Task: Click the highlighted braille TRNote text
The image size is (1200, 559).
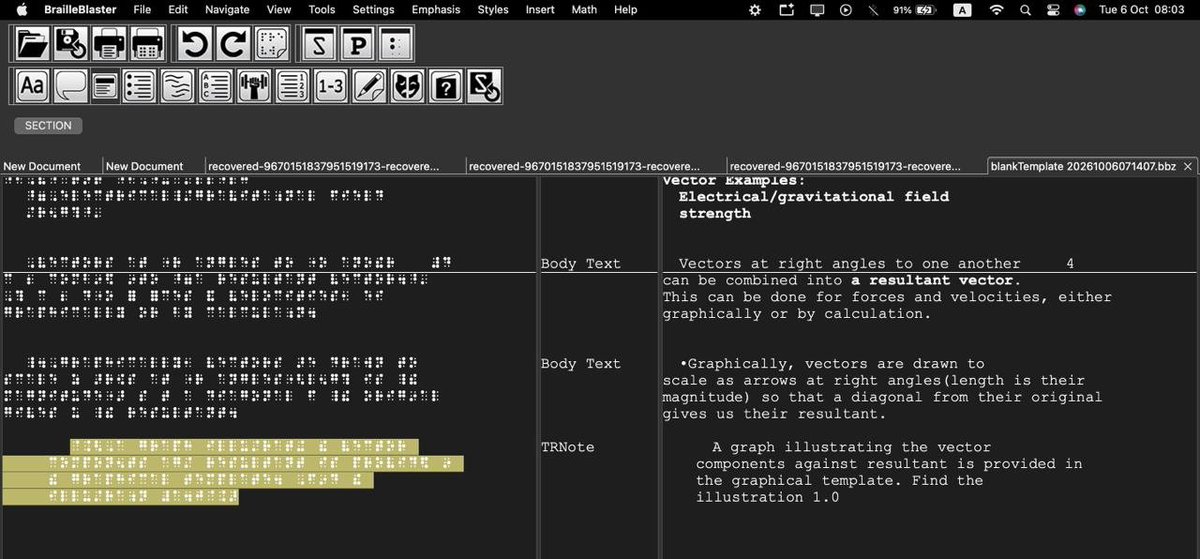Action: [233, 472]
